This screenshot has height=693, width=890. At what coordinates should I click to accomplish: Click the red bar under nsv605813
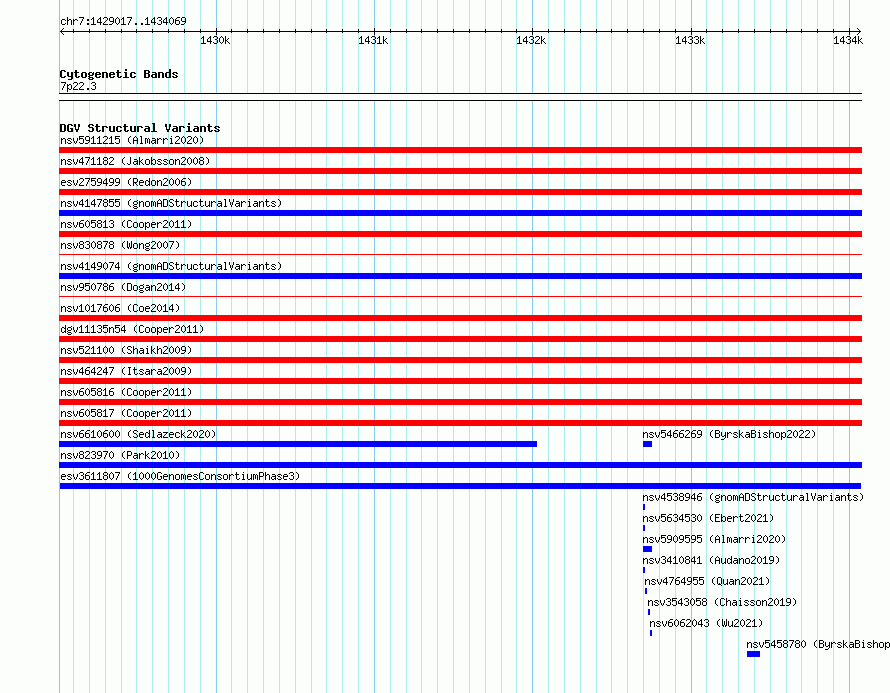coord(460,234)
